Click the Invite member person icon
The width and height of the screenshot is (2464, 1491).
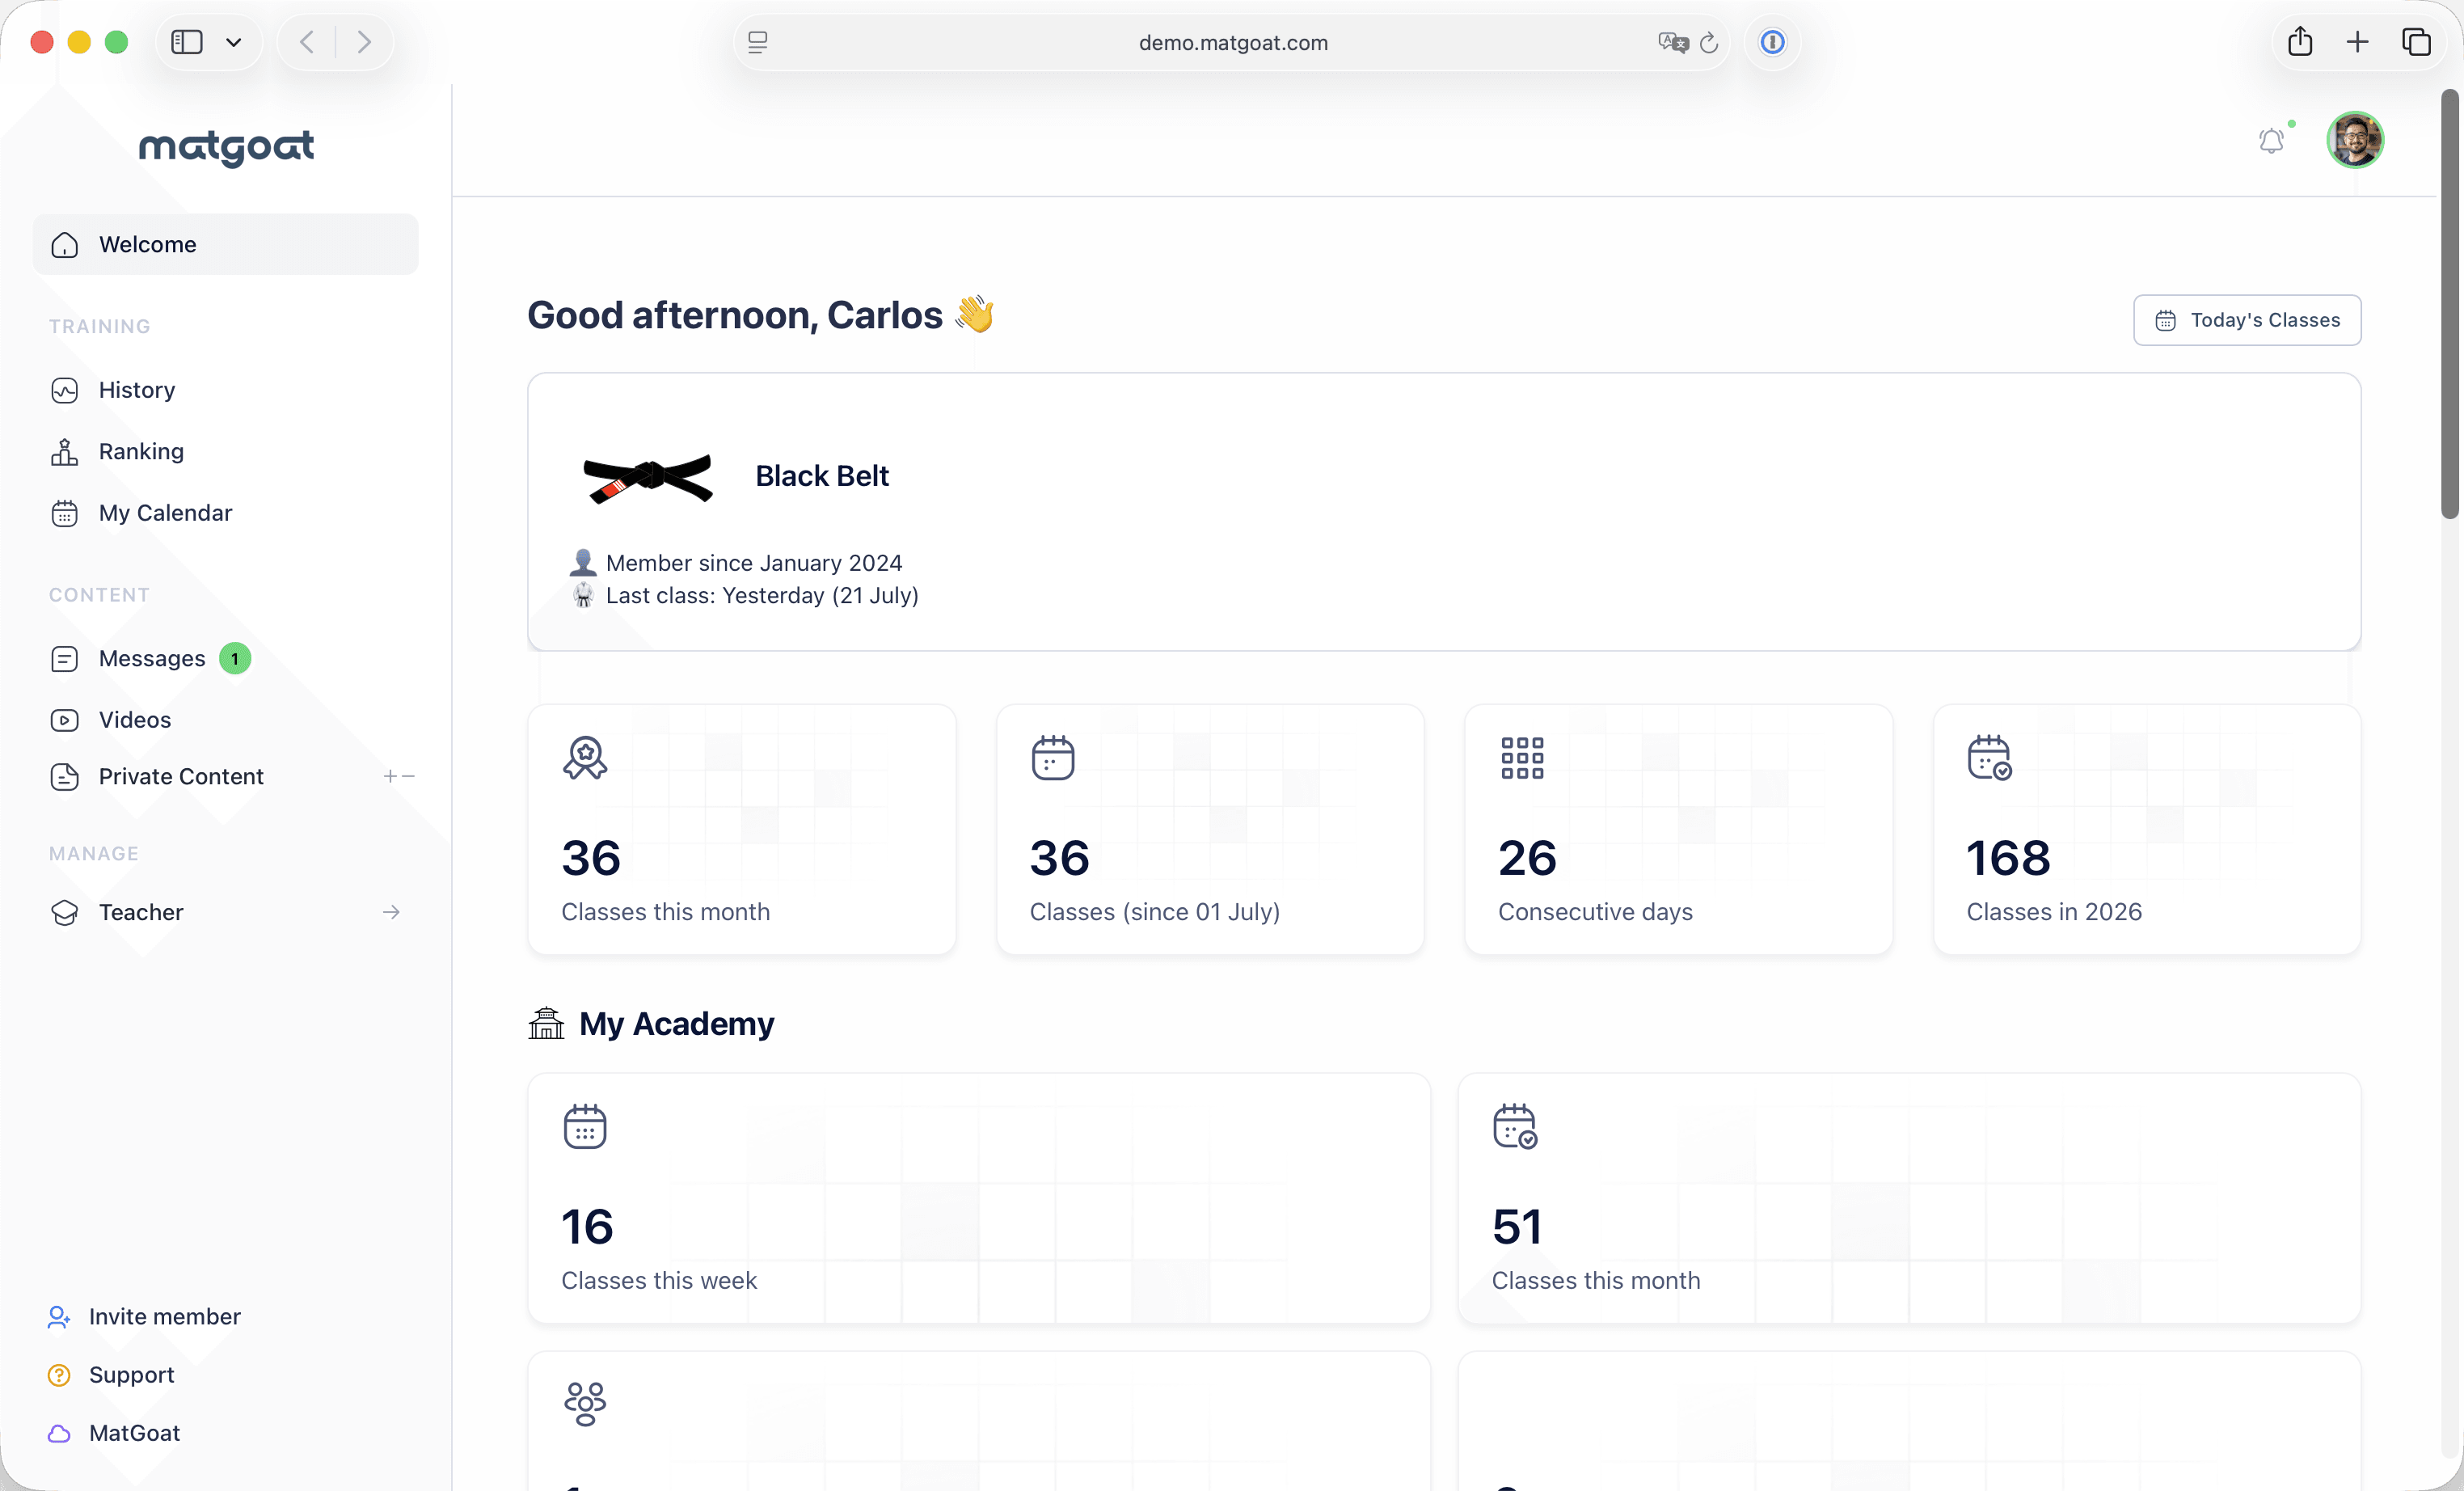tap(59, 1317)
